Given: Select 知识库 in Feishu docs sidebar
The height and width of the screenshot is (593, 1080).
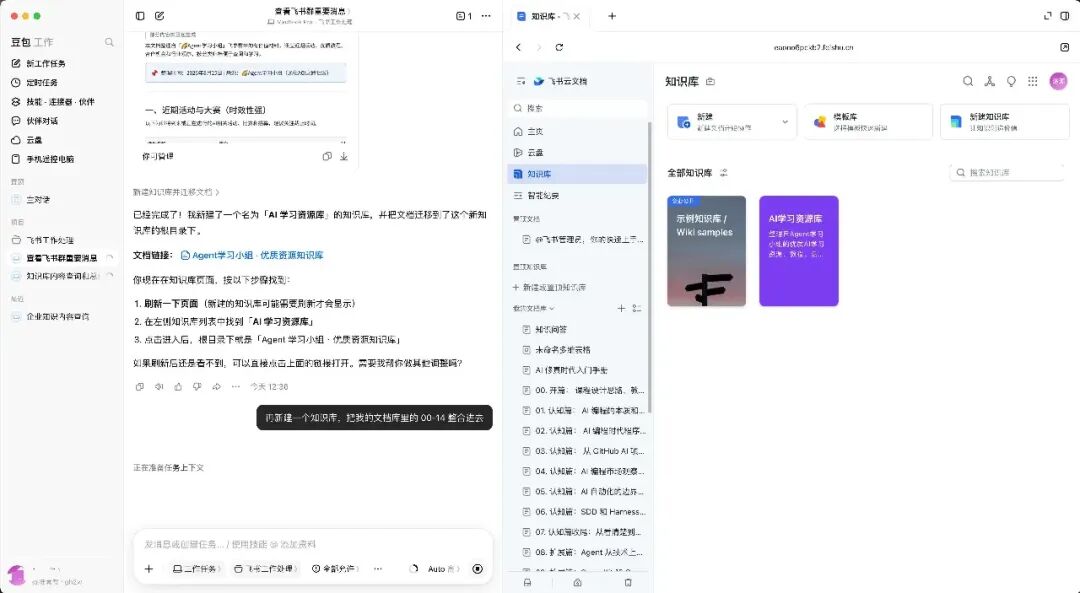Looking at the screenshot, I should point(577,174).
